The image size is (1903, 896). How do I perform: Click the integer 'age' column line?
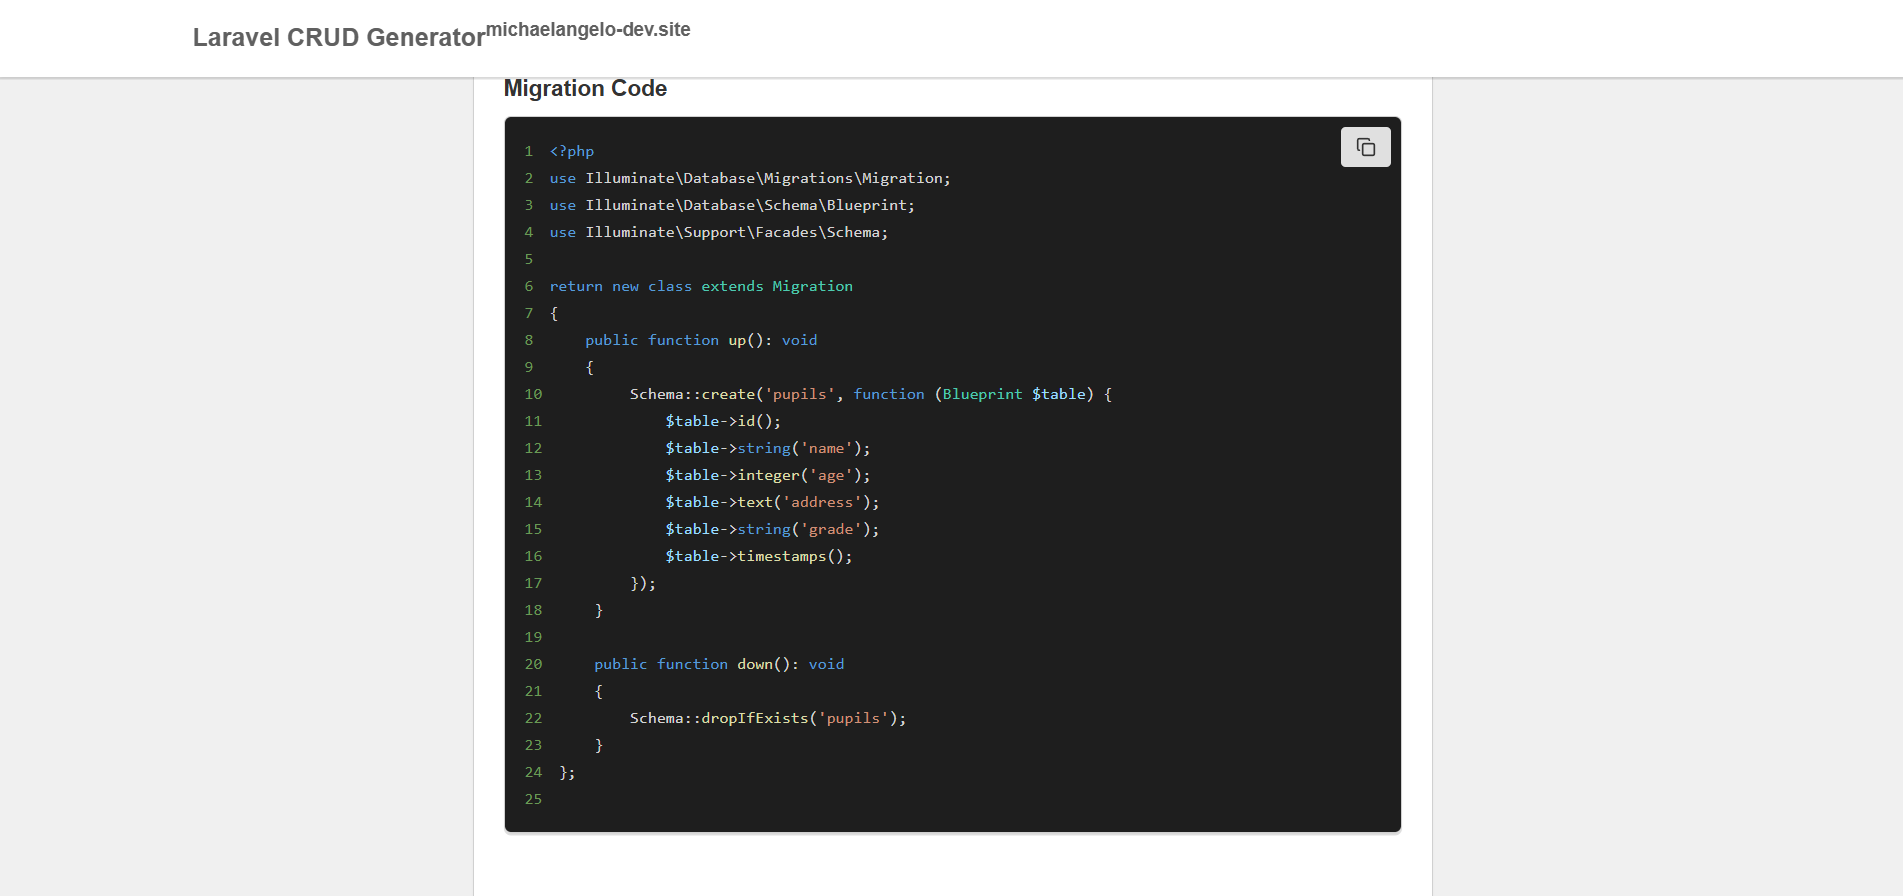[767, 475]
